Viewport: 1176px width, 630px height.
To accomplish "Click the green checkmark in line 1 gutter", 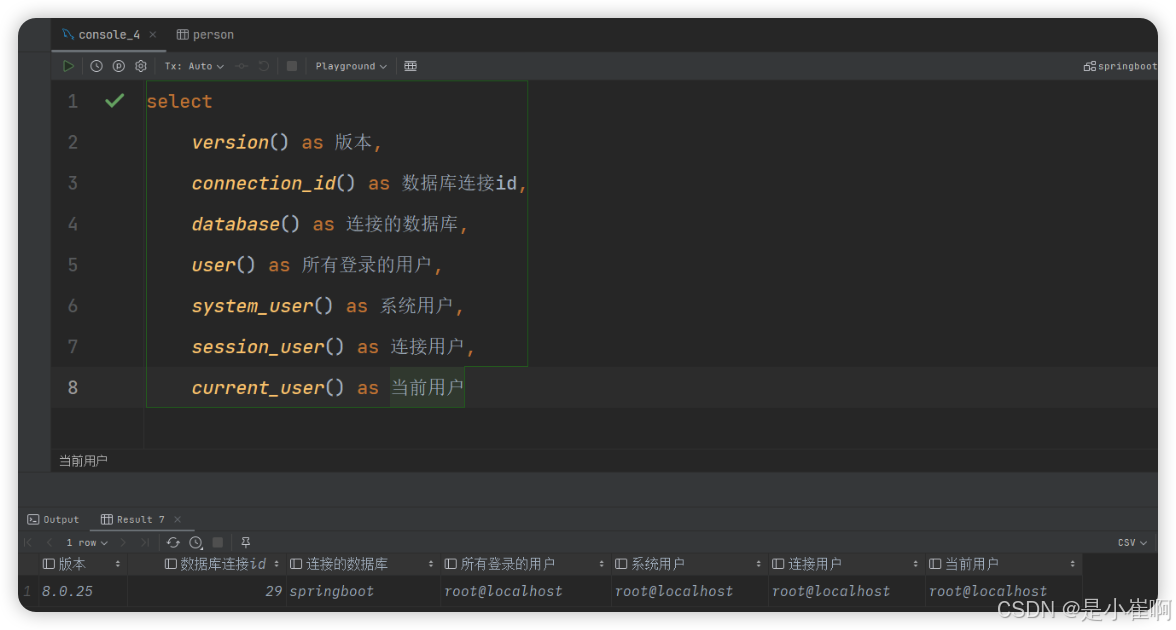I will 115,100.
